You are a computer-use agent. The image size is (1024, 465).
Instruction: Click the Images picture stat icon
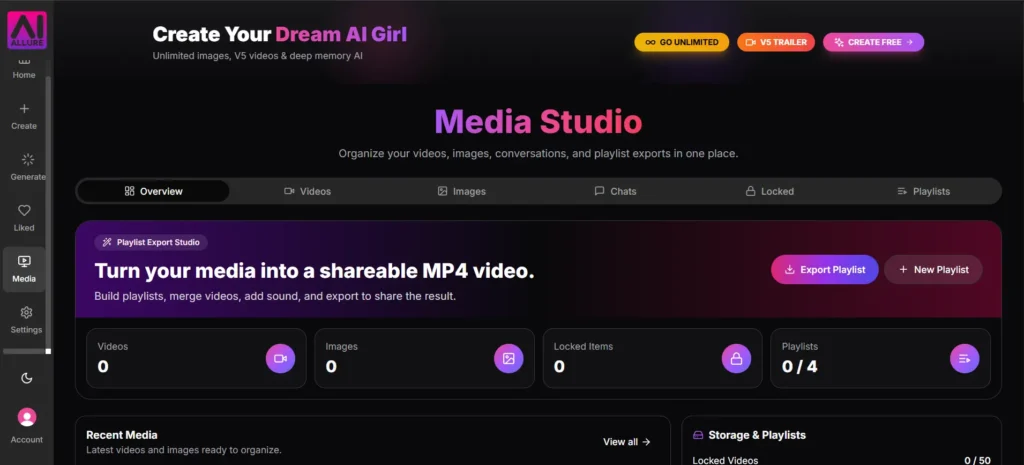[x=509, y=359]
